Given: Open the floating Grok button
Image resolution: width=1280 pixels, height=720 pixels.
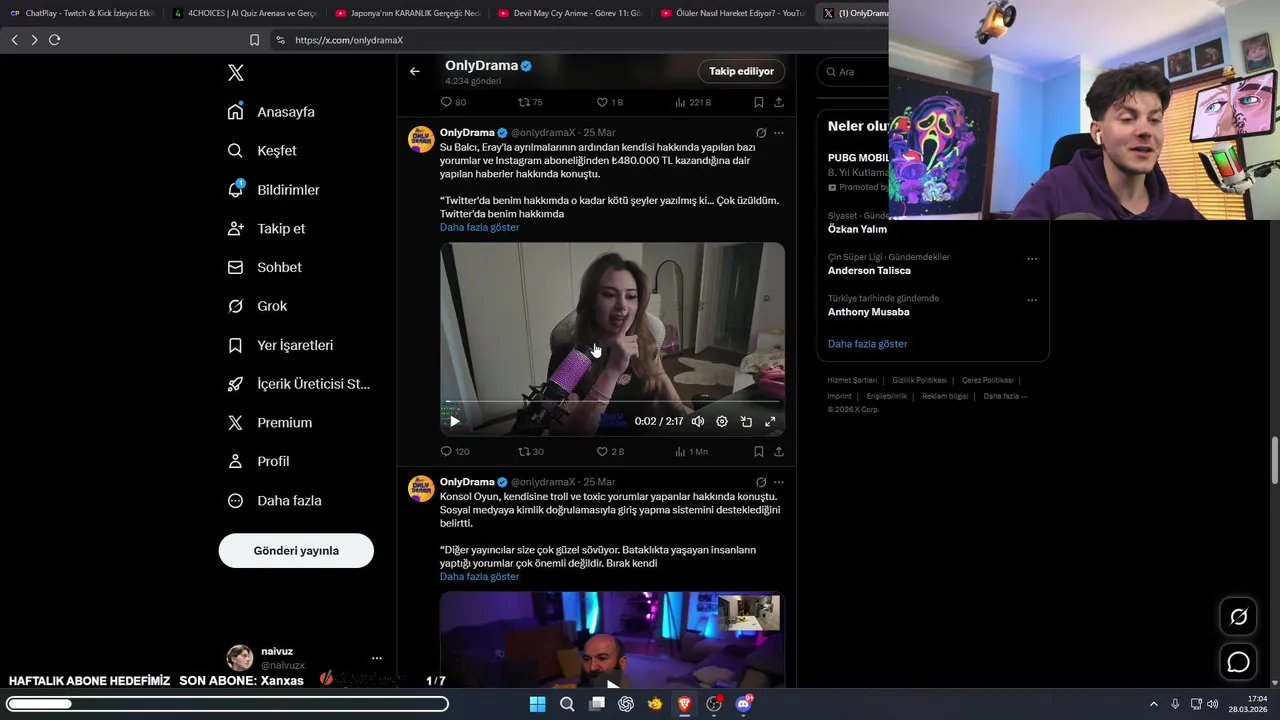Looking at the screenshot, I should pyautogui.click(x=1238, y=617).
